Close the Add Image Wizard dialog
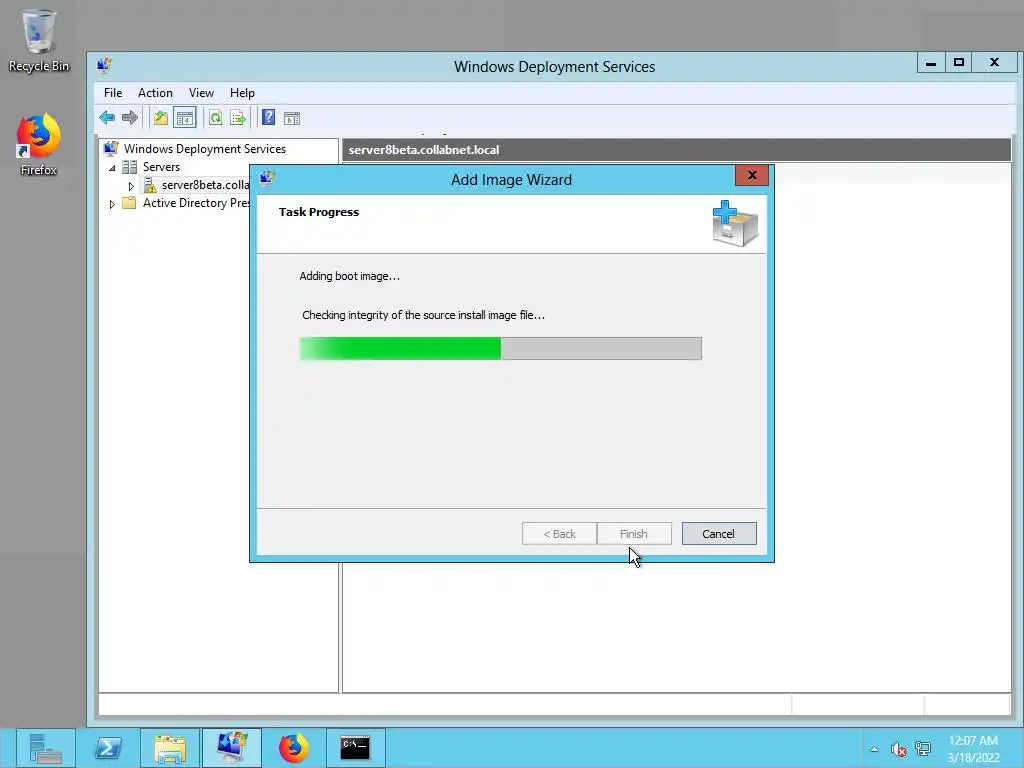The height and width of the screenshot is (768, 1024). coord(752,175)
